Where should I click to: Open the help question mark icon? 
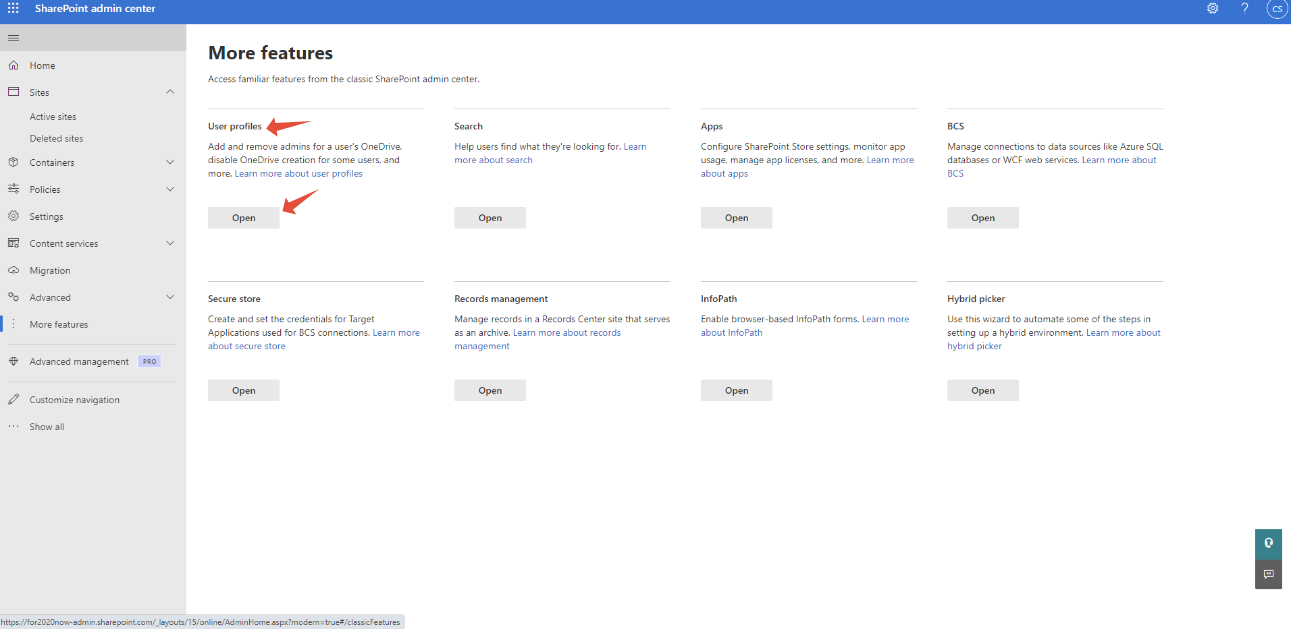coord(1245,8)
